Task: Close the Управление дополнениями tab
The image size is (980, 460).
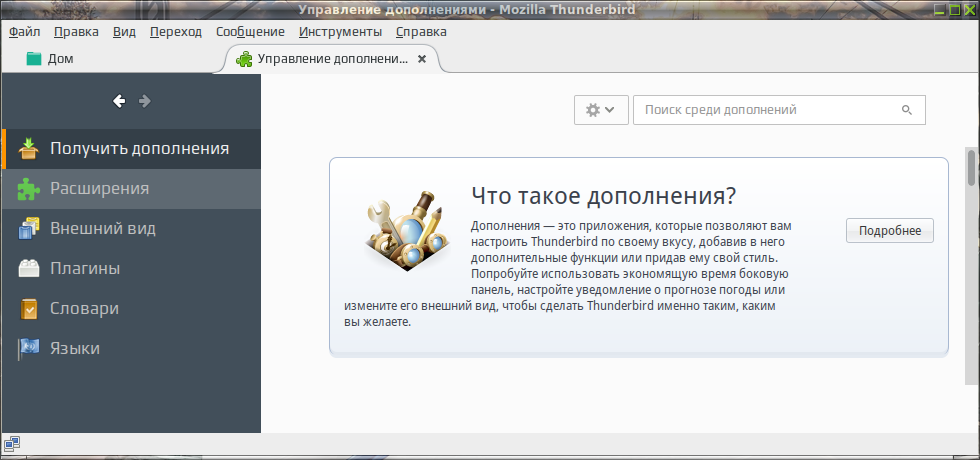Action: coord(422,59)
